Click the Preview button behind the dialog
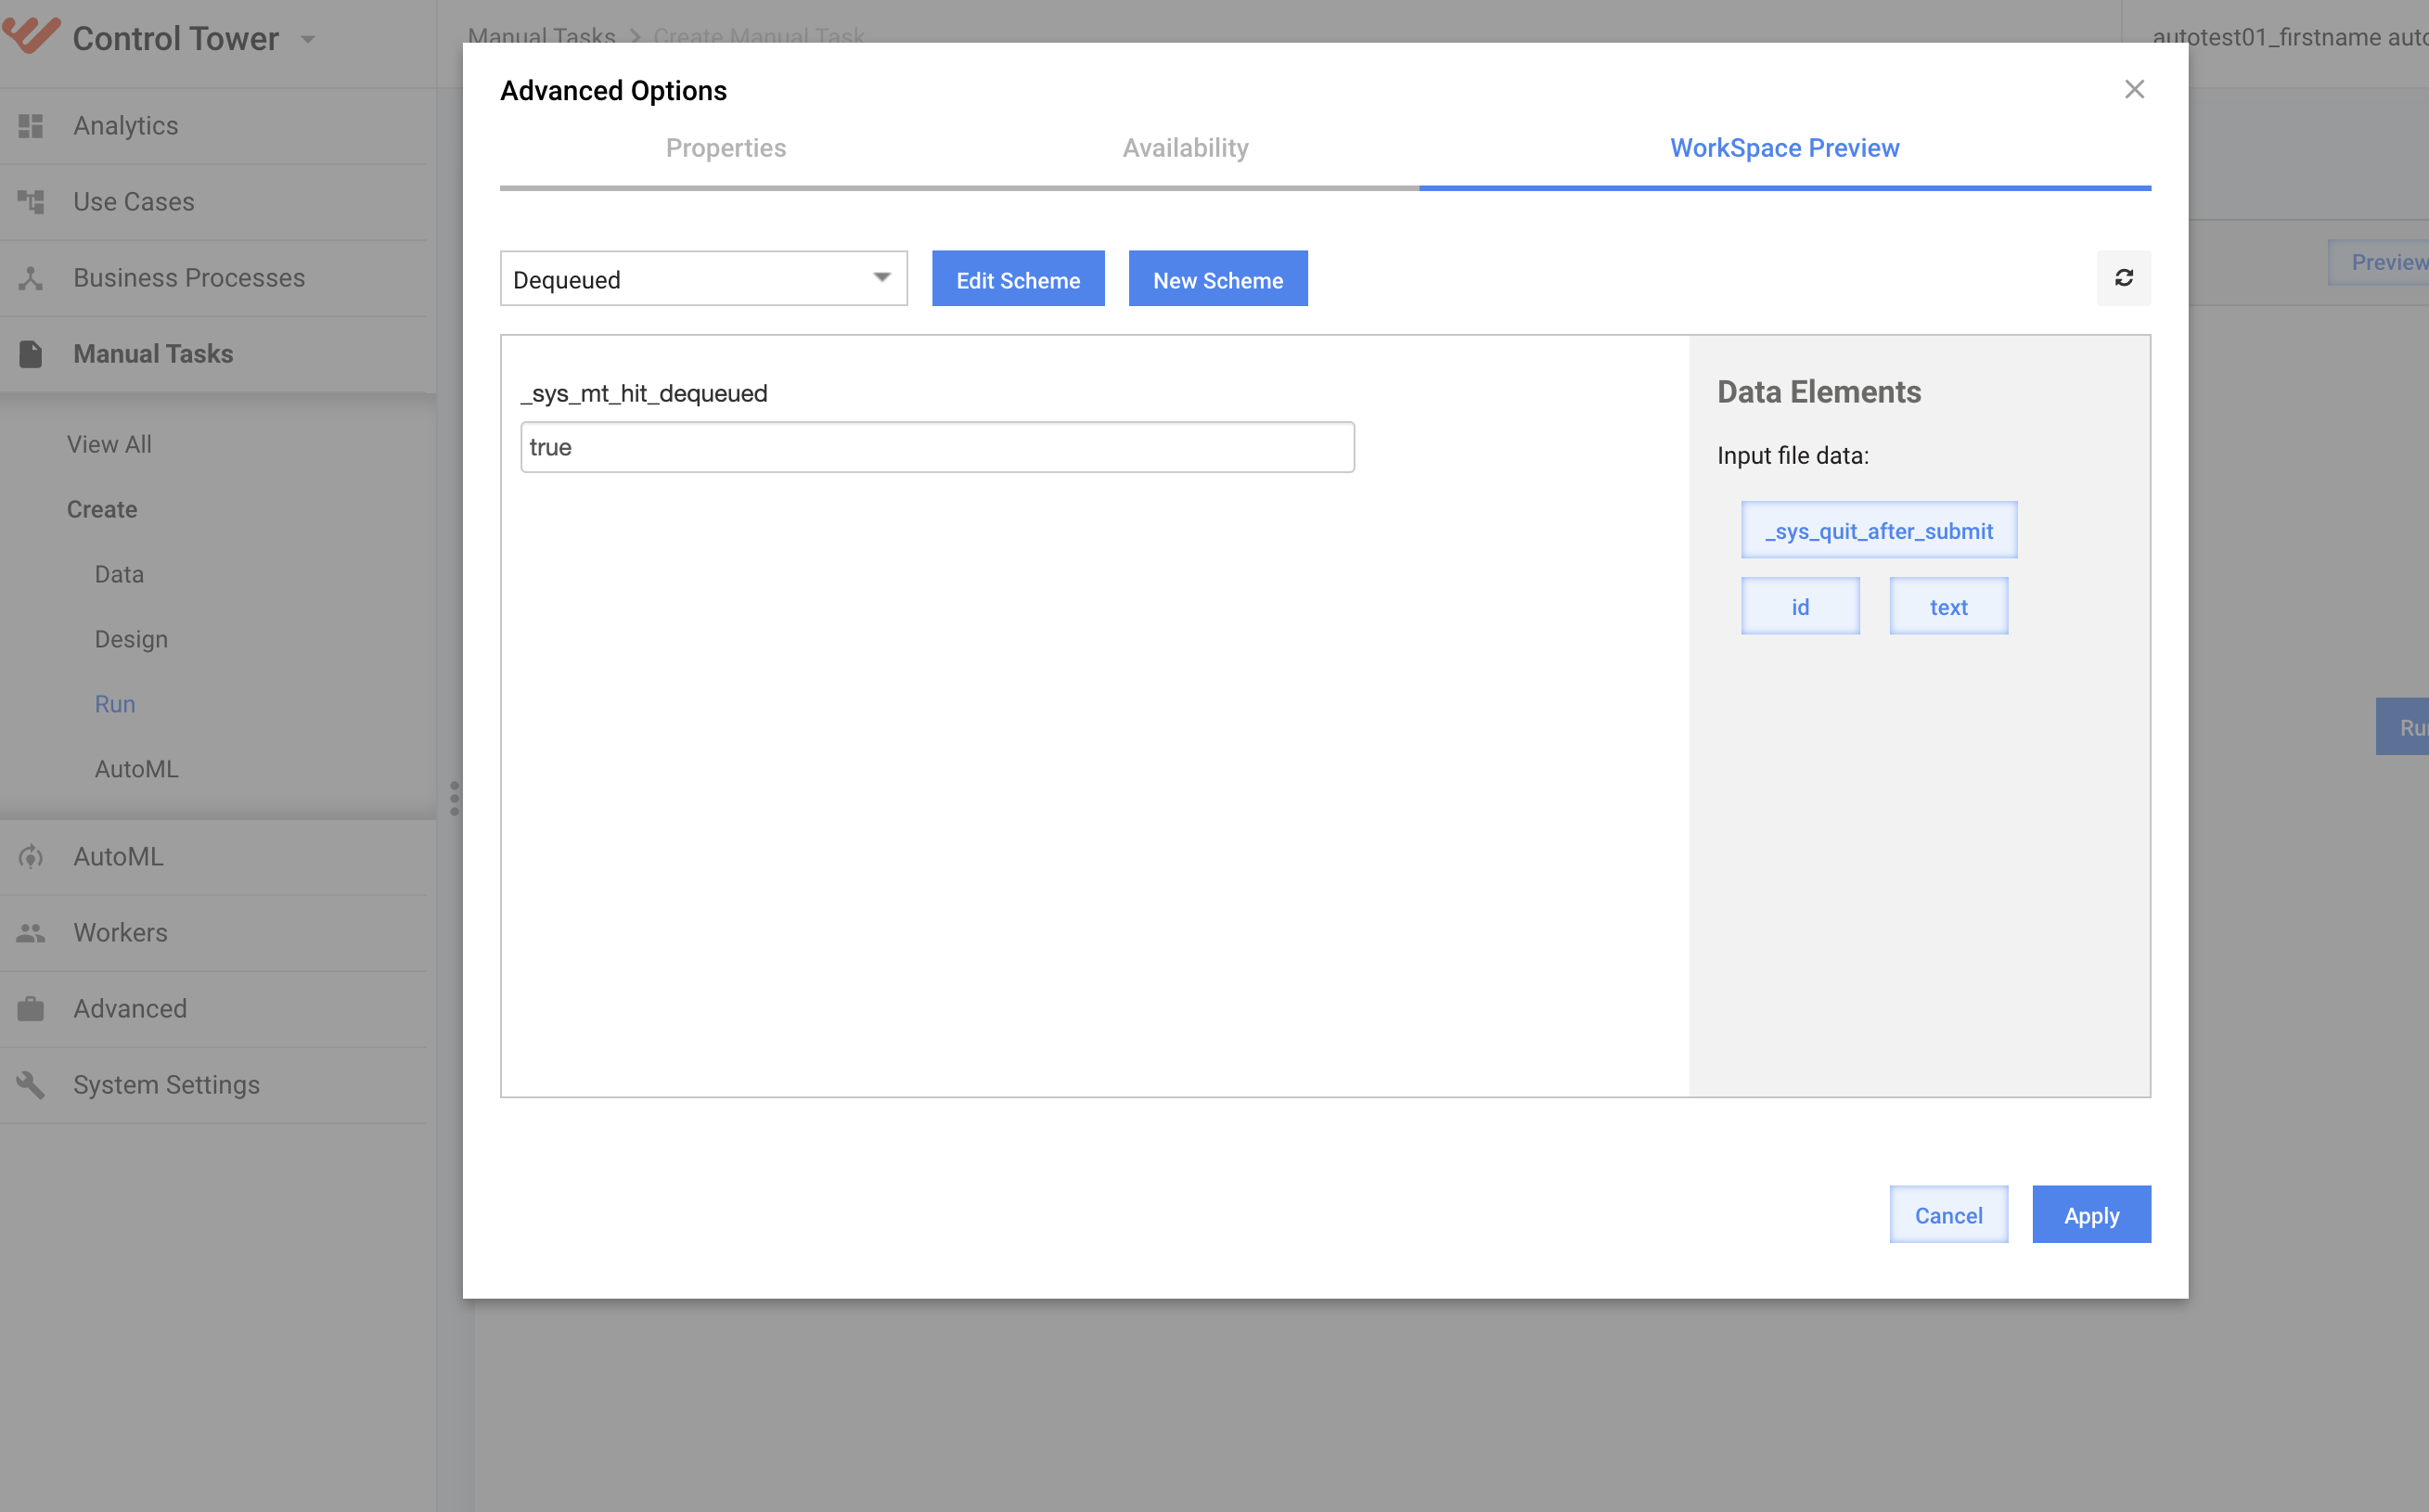Screen dimensions: 2429x1512 pyautogui.click(x=2379, y=263)
